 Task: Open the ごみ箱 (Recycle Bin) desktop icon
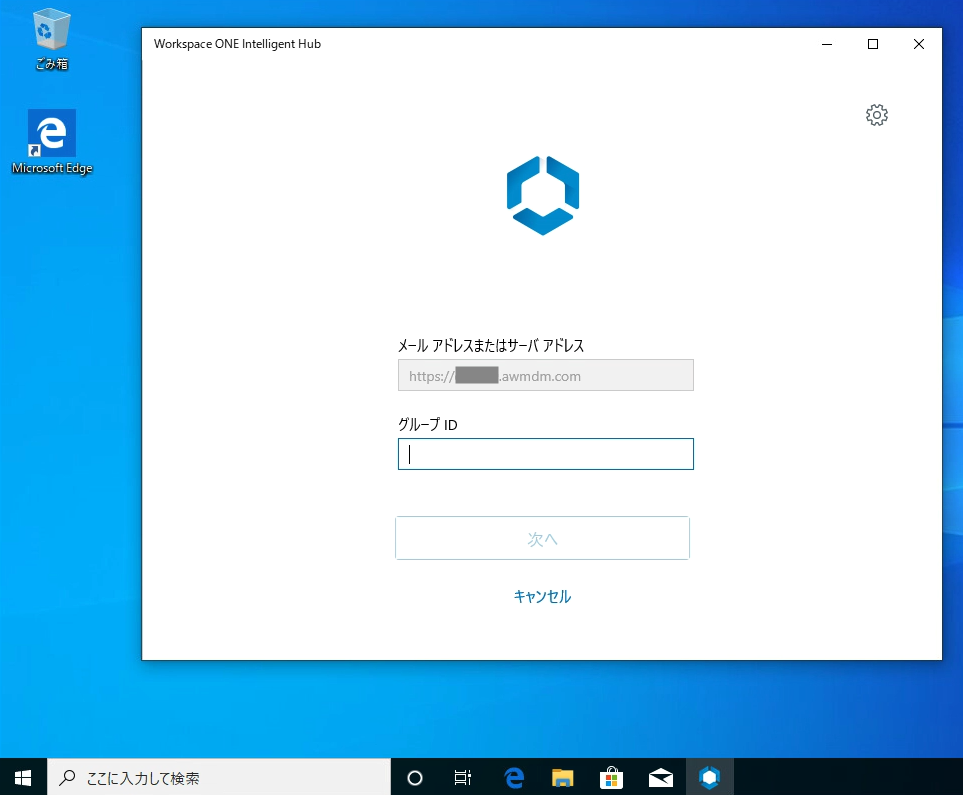point(50,30)
